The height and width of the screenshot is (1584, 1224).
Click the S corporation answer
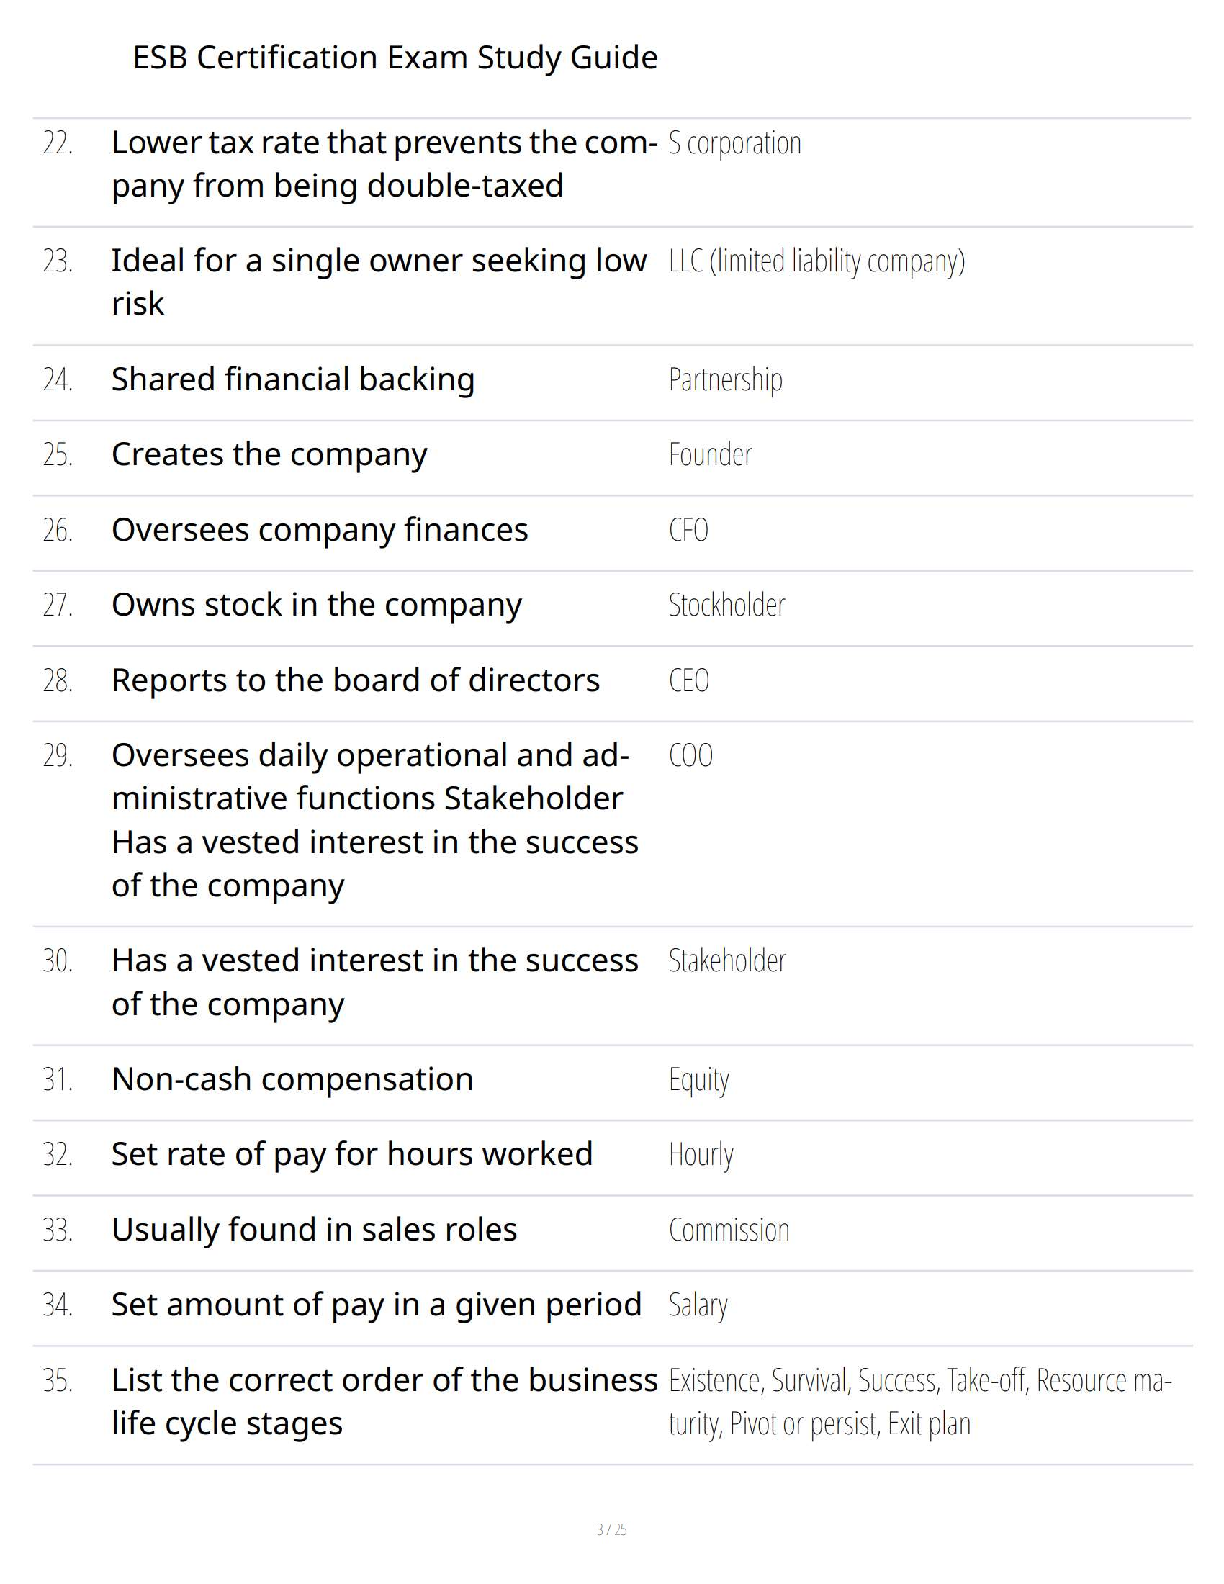point(735,144)
